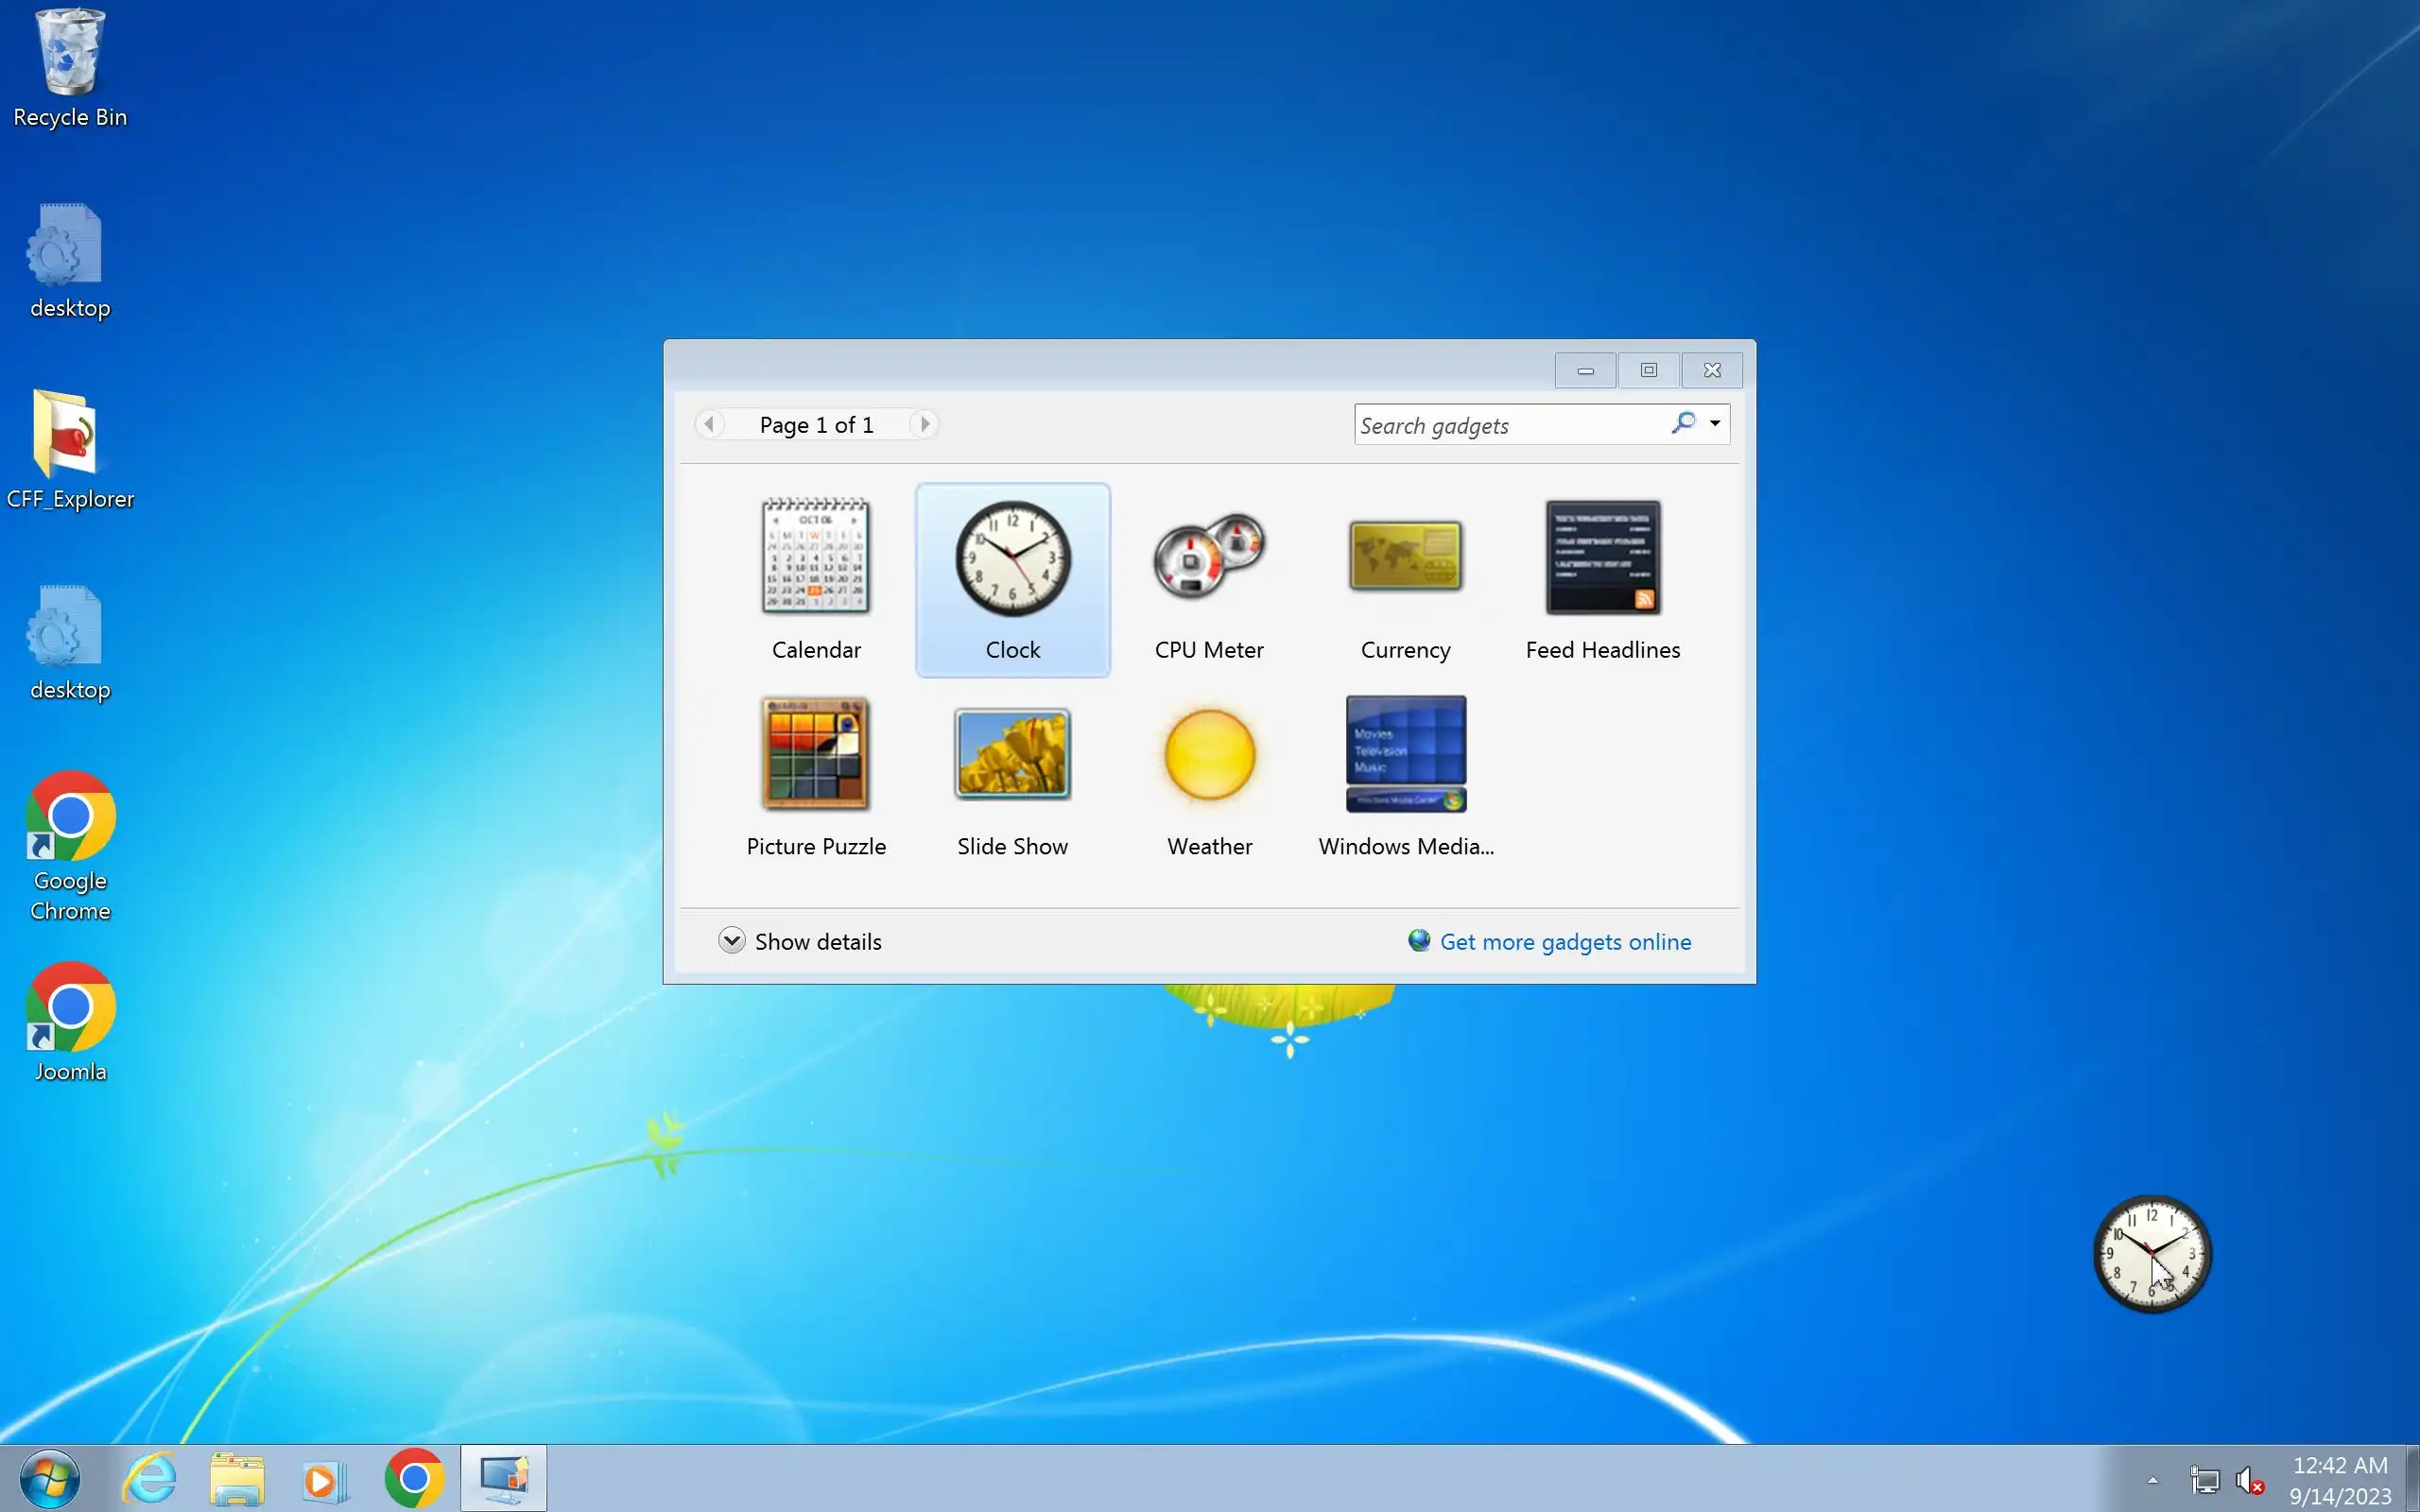Go to next gadget page arrow

[x=924, y=424]
